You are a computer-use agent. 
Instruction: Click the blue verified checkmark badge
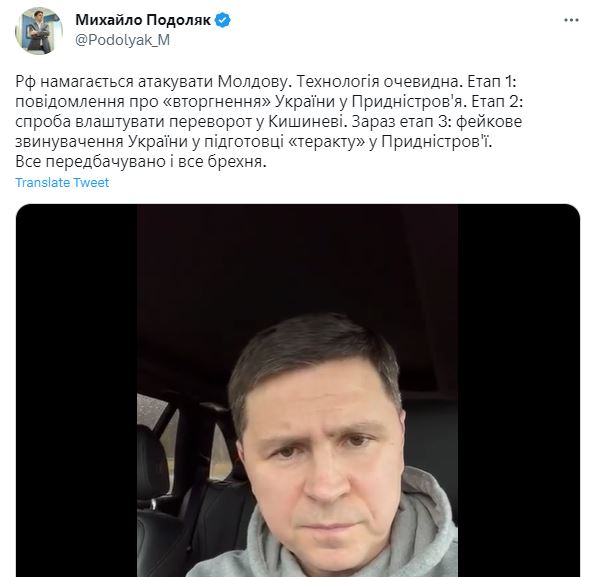tap(223, 20)
